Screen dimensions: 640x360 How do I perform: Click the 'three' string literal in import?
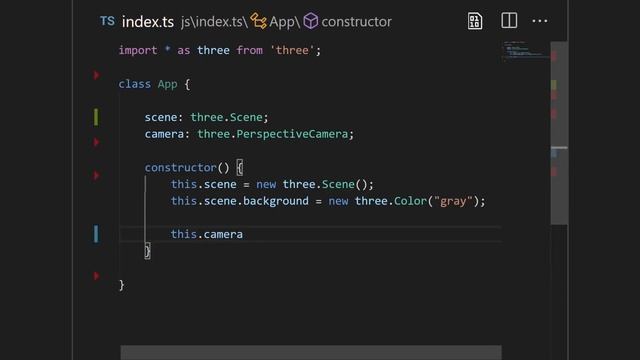292,50
